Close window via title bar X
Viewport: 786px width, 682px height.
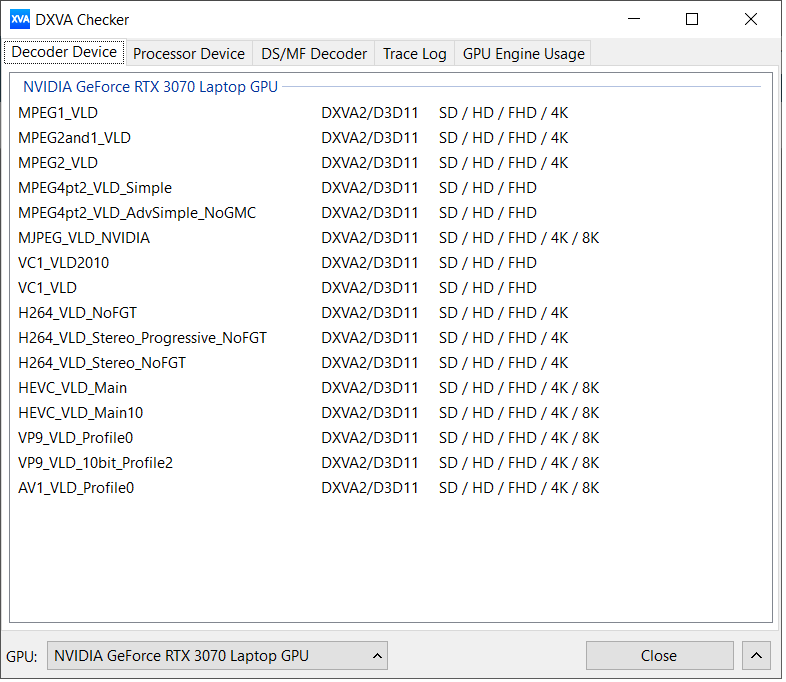coord(753,19)
